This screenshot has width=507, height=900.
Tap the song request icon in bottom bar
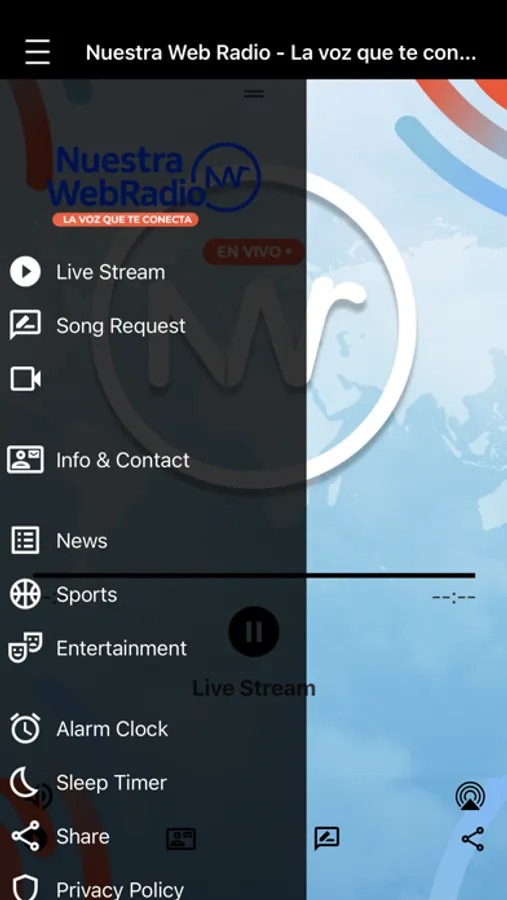[x=327, y=839]
